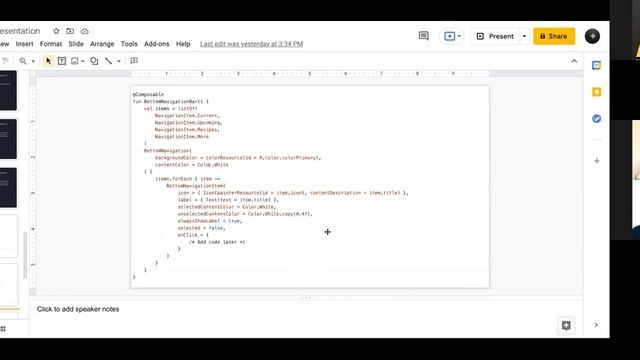
Task: Open the Tasks side panel icon
Action: [x=596, y=119]
